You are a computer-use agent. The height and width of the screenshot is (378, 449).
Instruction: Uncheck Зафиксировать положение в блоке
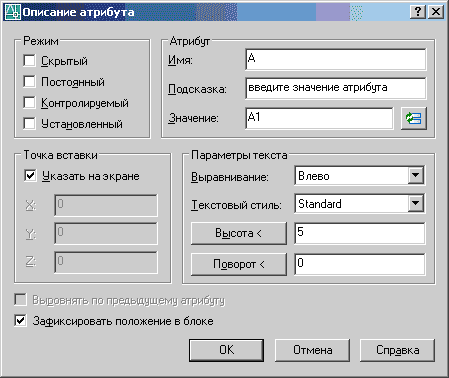20,321
